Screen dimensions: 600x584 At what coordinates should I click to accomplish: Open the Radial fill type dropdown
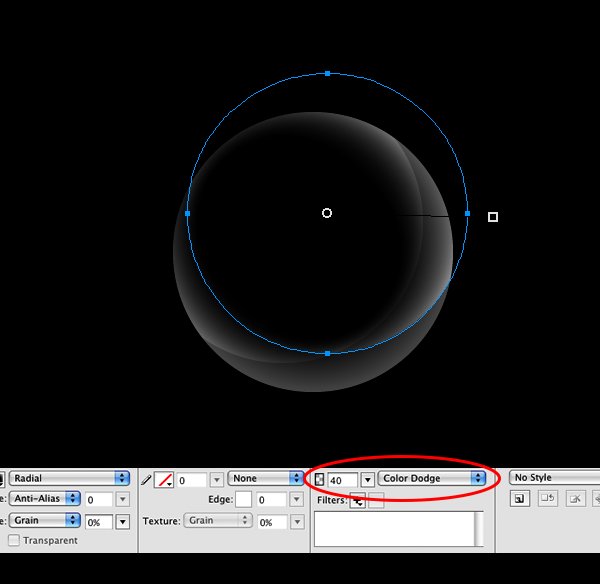pyautogui.click(x=70, y=478)
